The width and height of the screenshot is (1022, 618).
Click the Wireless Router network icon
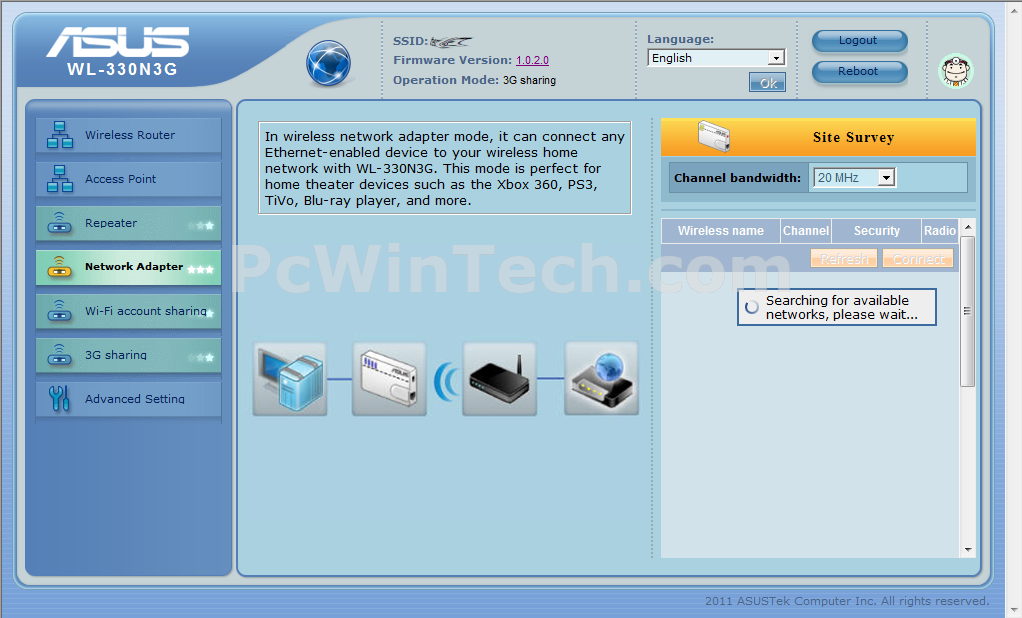pyautogui.click(x=60, y=134)
